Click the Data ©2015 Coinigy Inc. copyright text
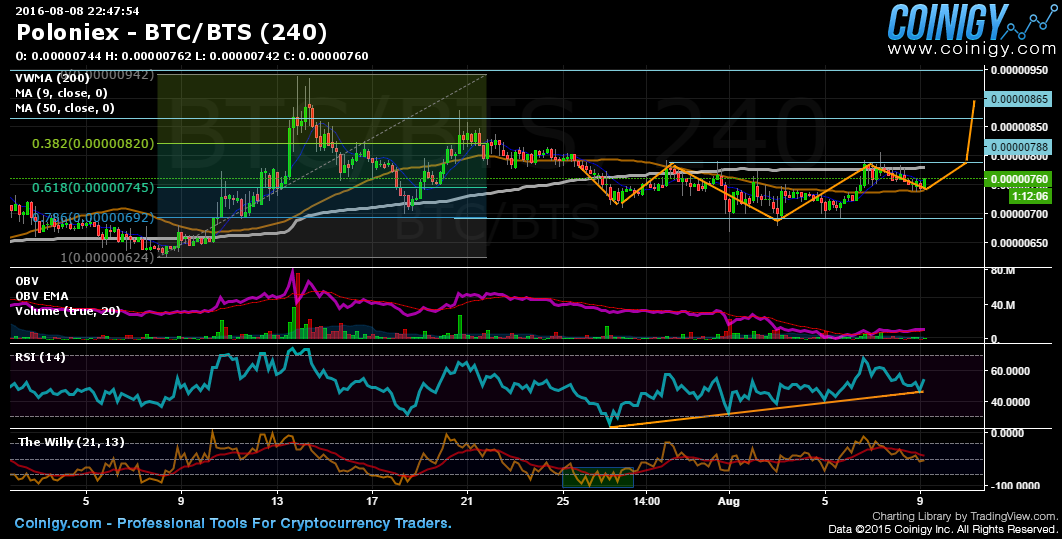This screenshot has height=539, width=1062. click(943, 529)
